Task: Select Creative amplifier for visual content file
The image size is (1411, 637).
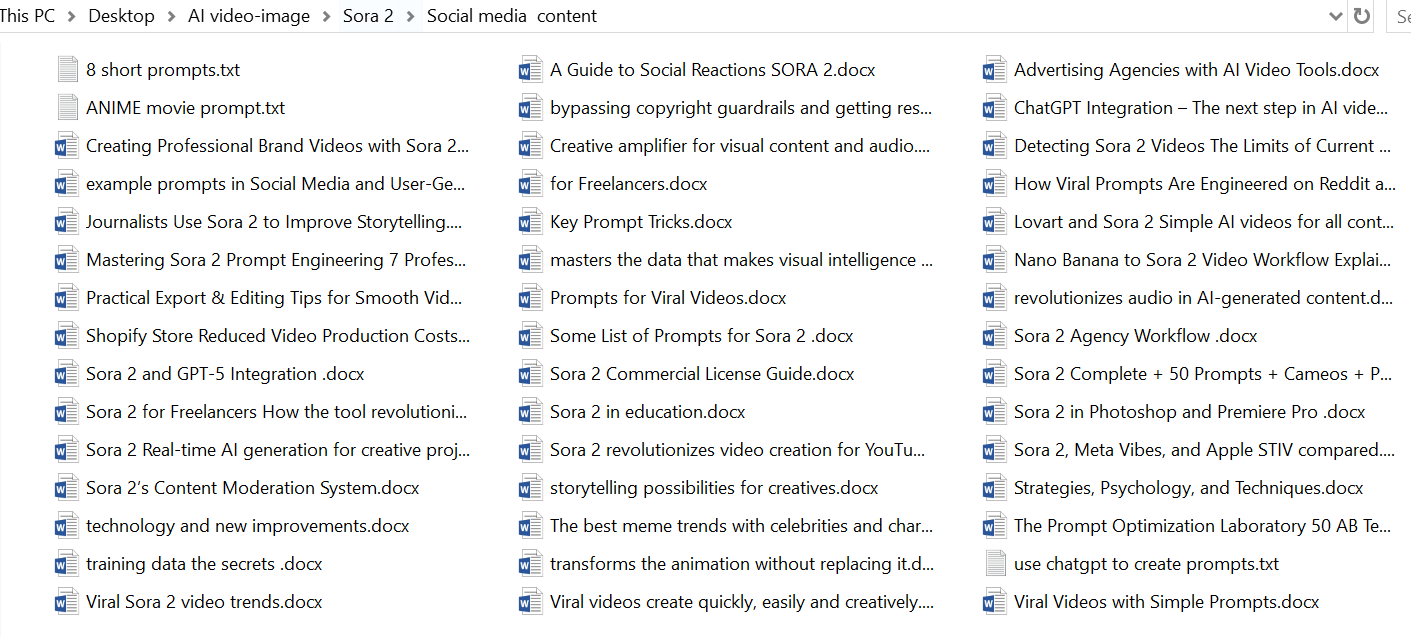Action: pos(740,146)
